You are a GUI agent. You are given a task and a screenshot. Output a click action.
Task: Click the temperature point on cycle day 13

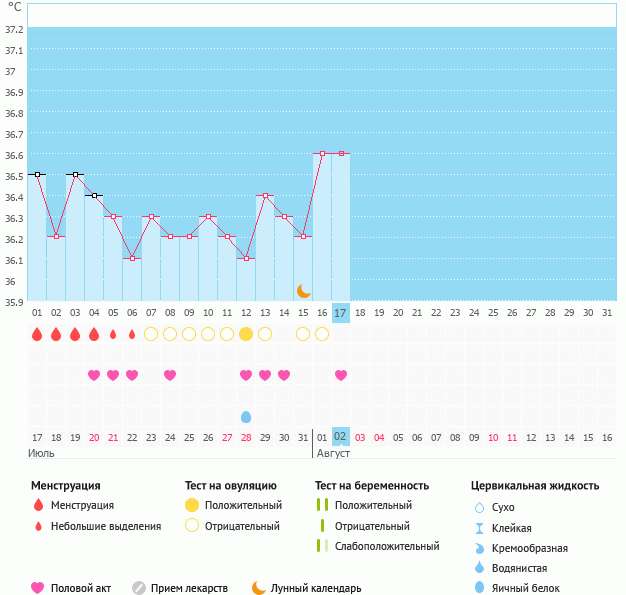(265, 196)
